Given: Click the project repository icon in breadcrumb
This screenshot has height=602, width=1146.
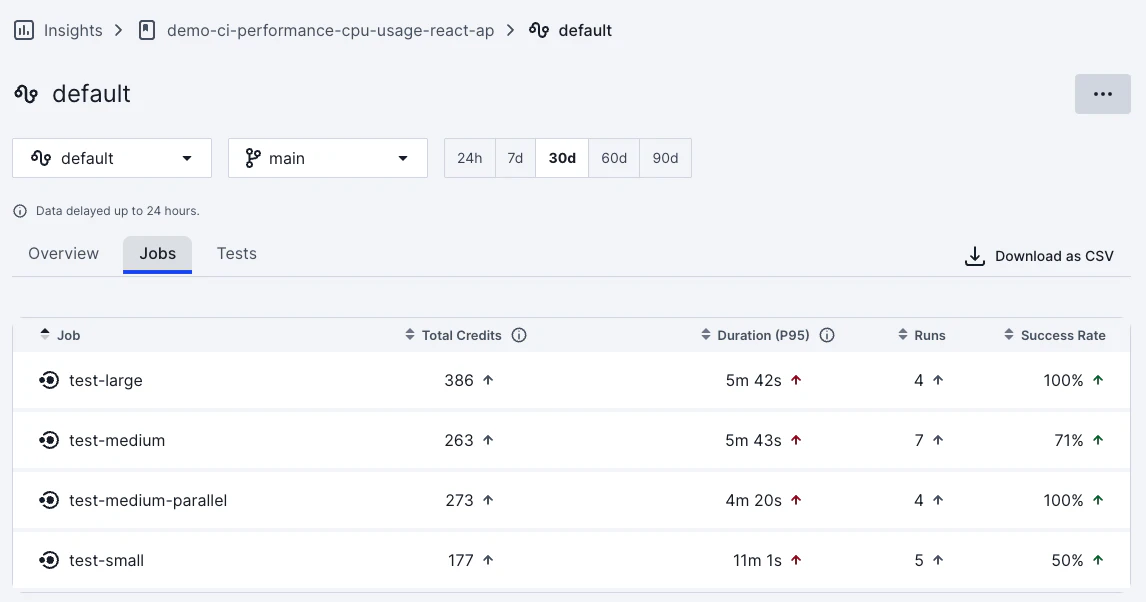Looking at the screenshot, I should point(147,30).
